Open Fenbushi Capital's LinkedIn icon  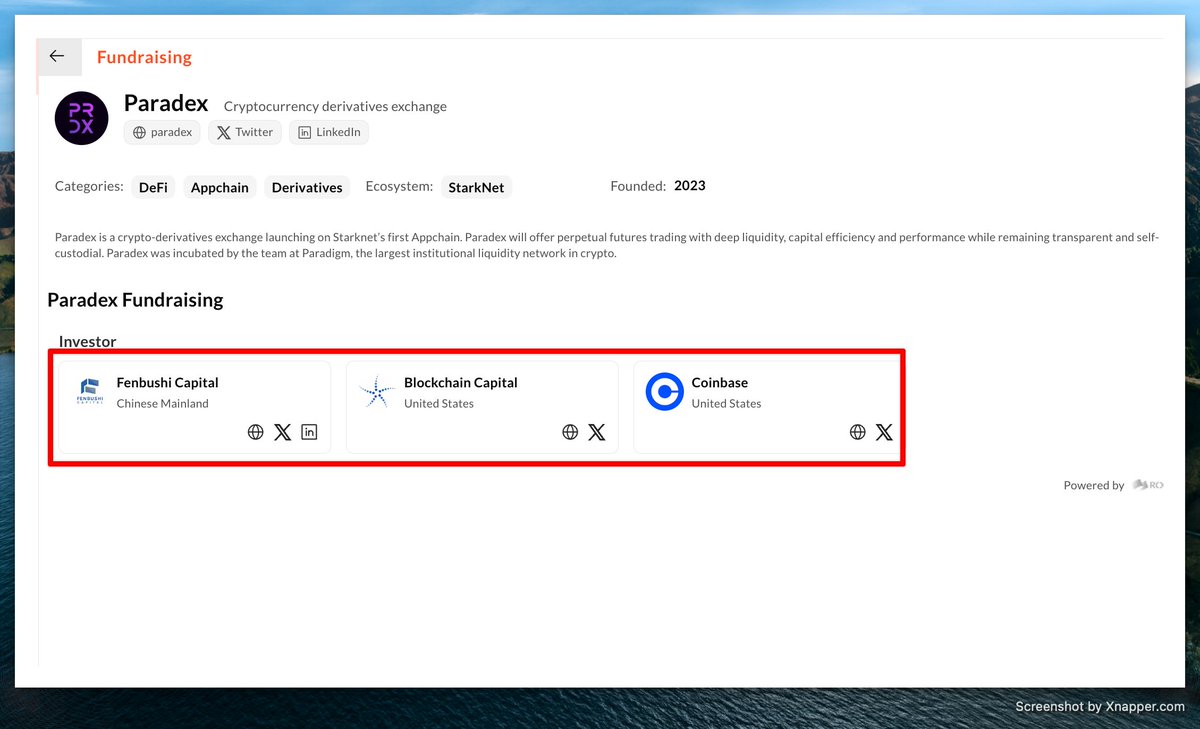tap(309, 431)
